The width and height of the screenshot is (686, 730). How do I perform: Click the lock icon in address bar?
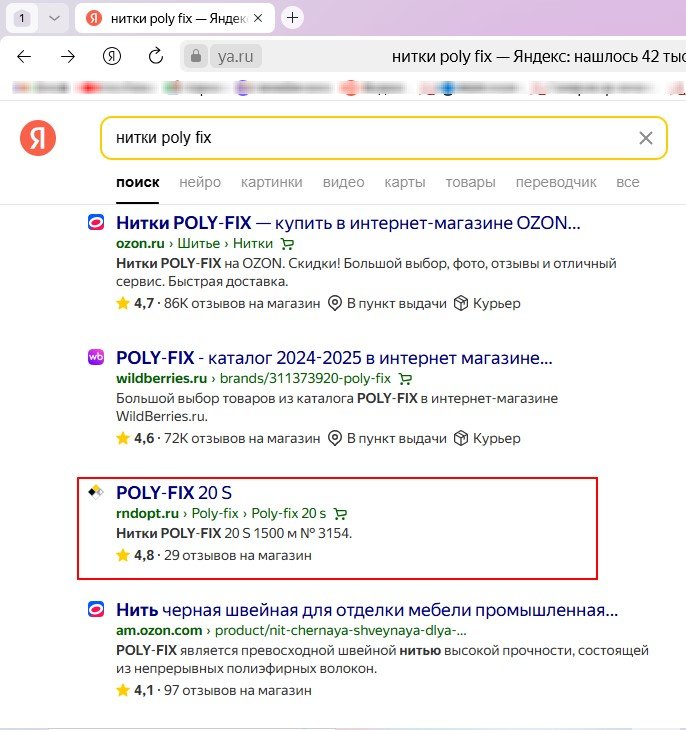197,56
